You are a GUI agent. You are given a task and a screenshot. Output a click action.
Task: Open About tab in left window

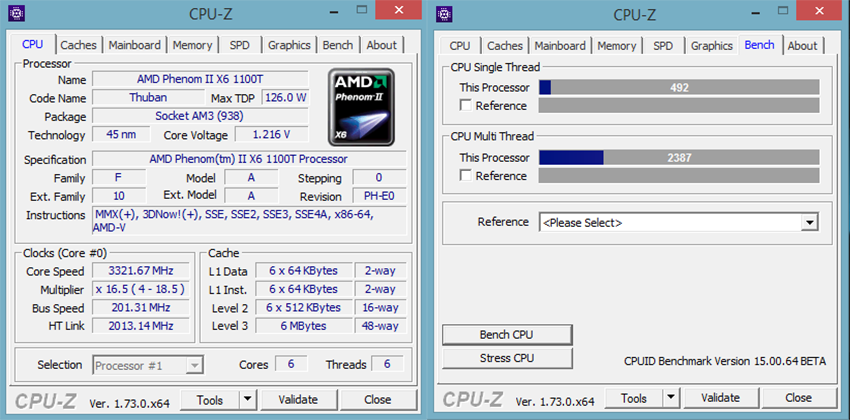click(x=382, y=45)
